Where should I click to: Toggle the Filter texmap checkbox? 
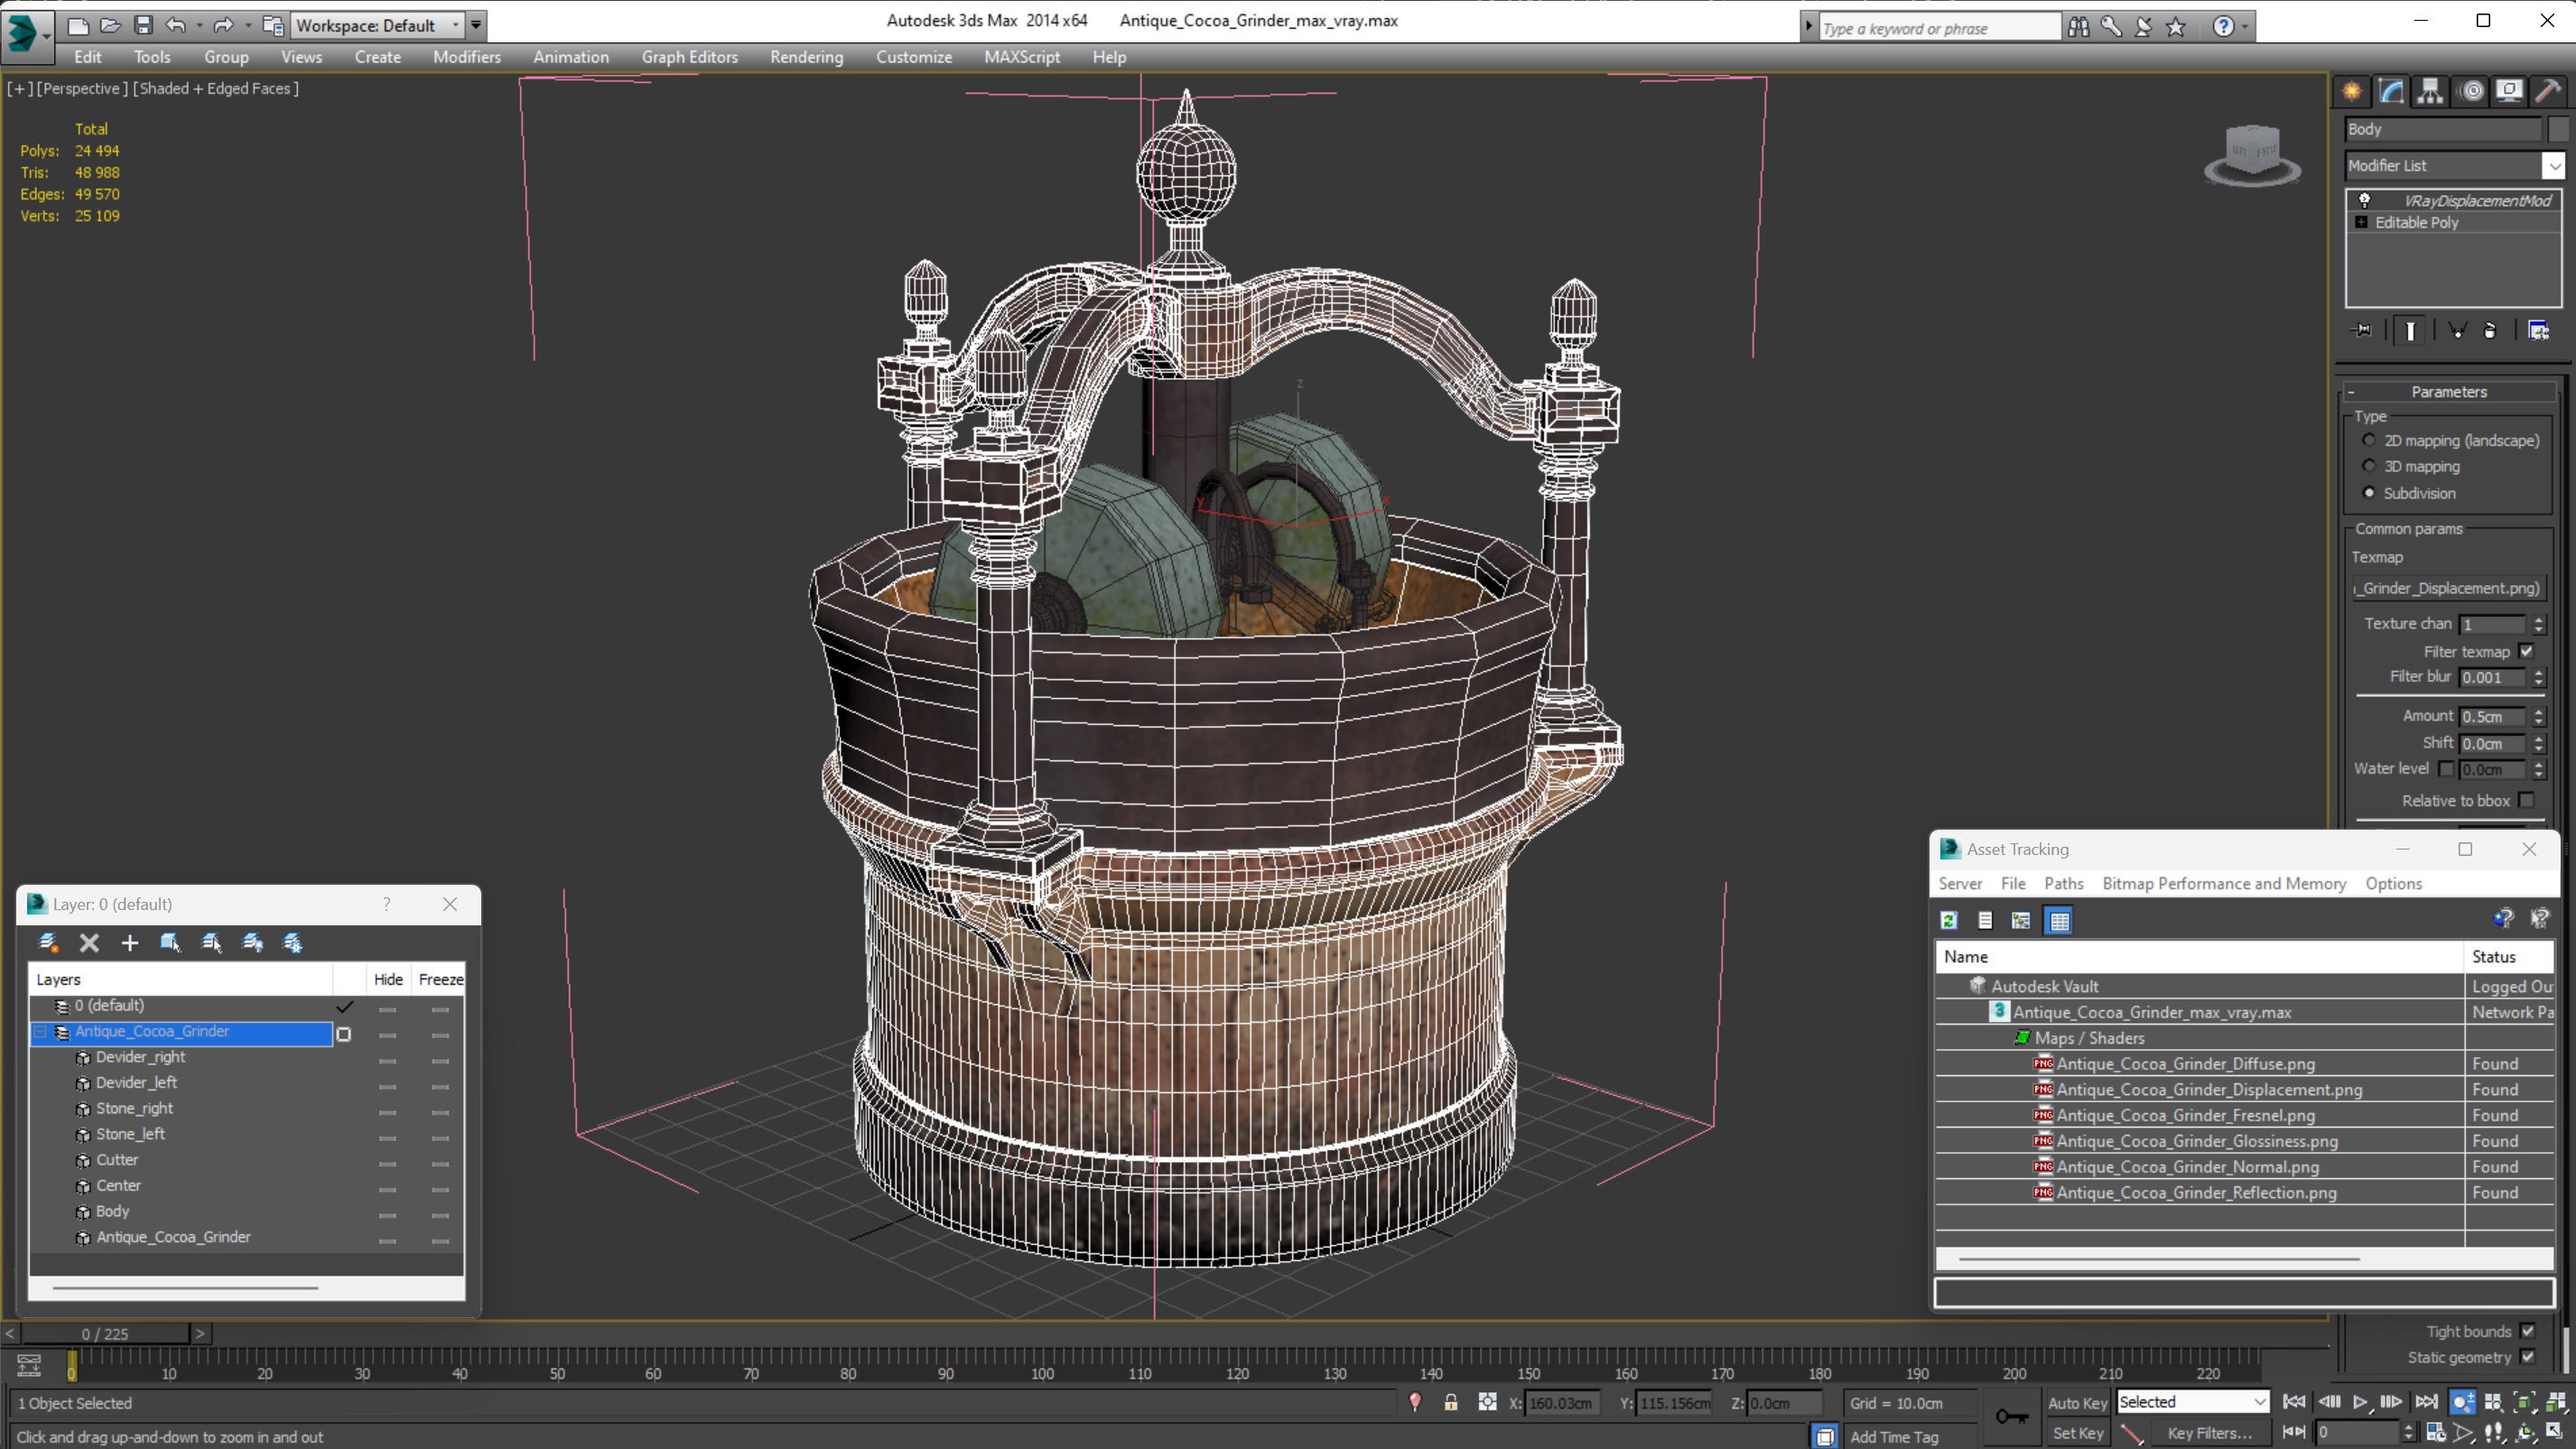(x=2527, y=651)
